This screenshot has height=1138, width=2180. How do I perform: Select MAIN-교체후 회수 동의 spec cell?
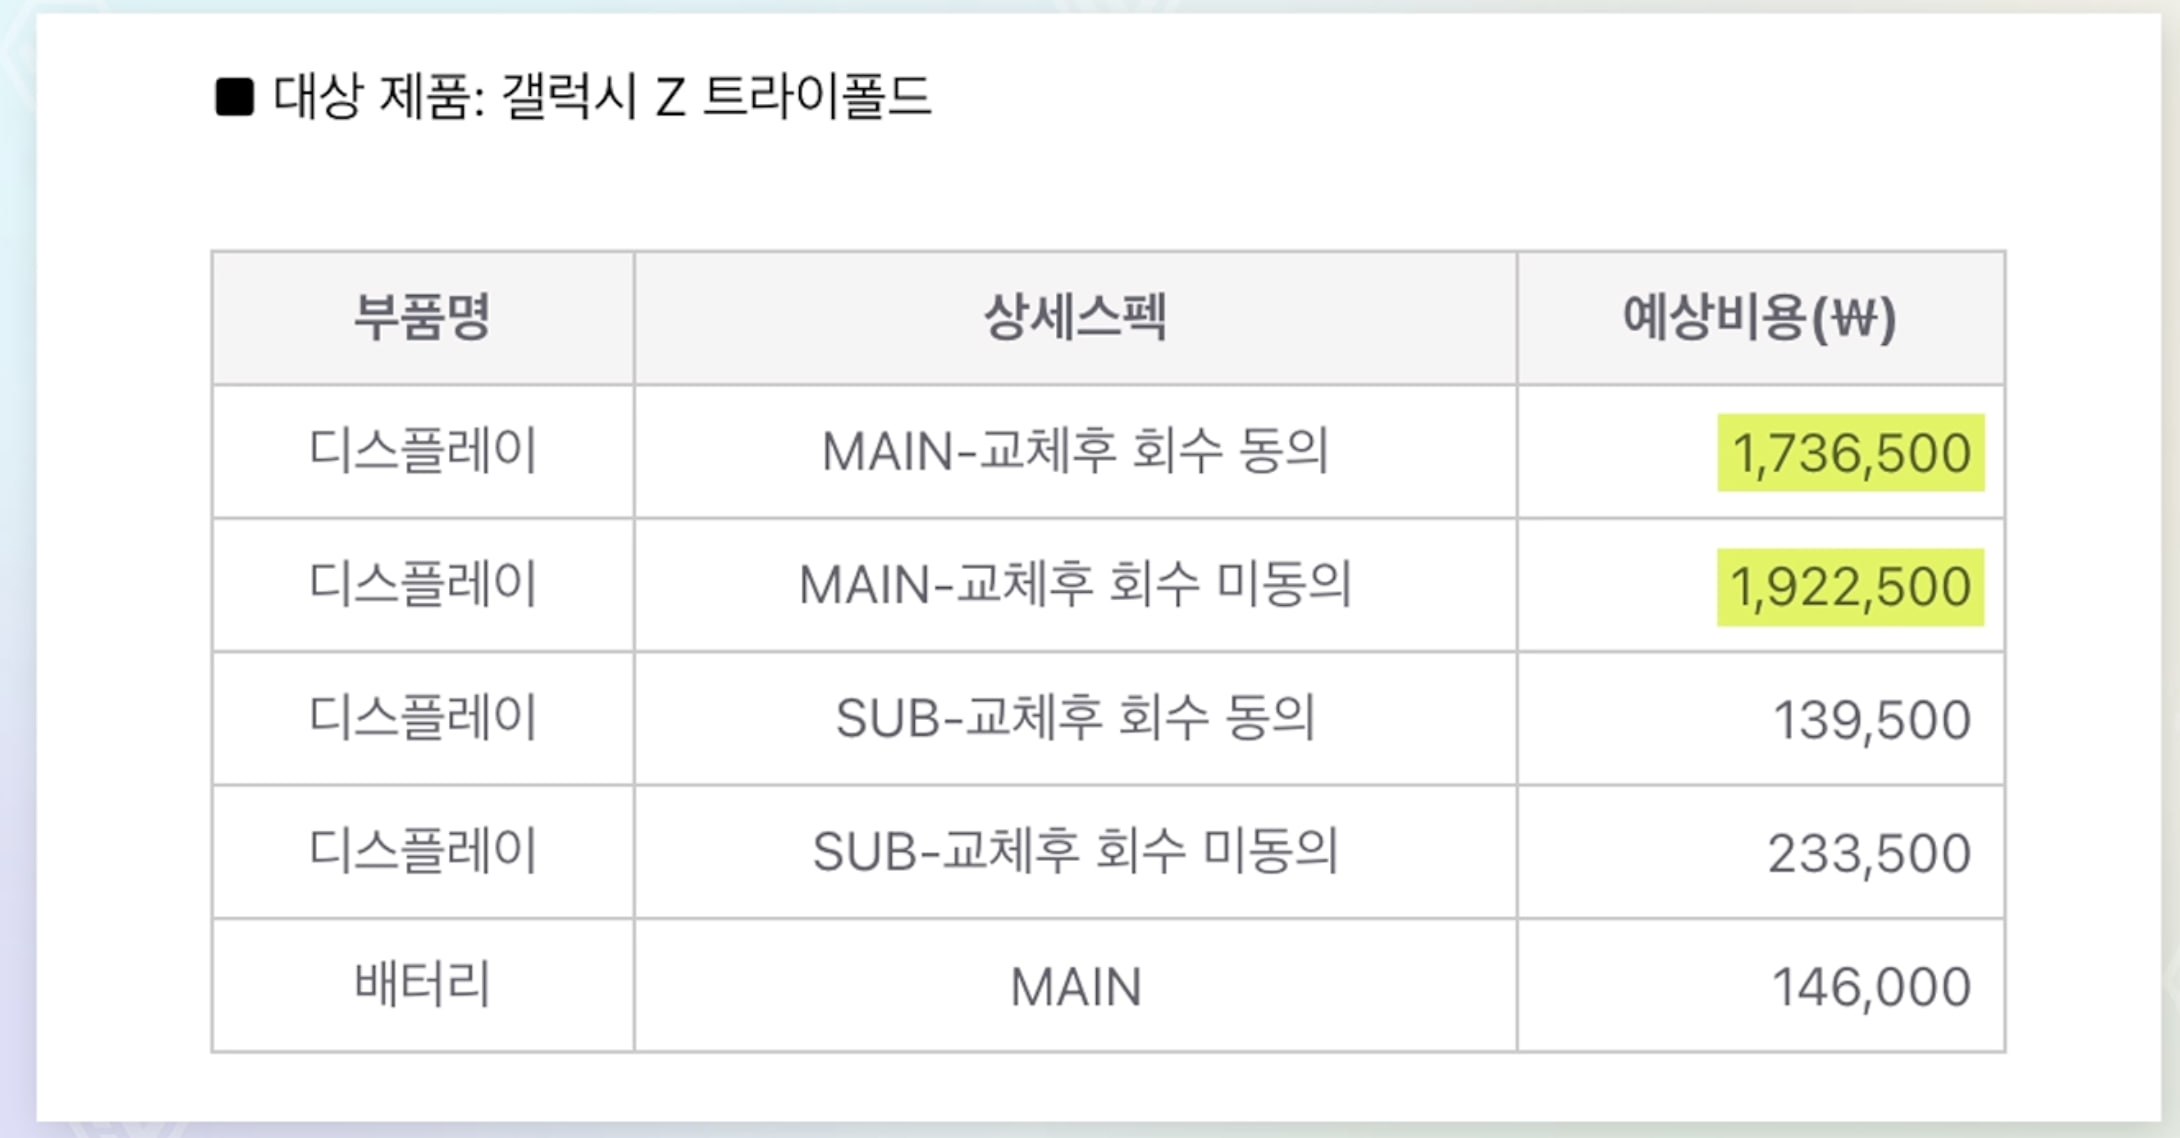point(1075,451)
